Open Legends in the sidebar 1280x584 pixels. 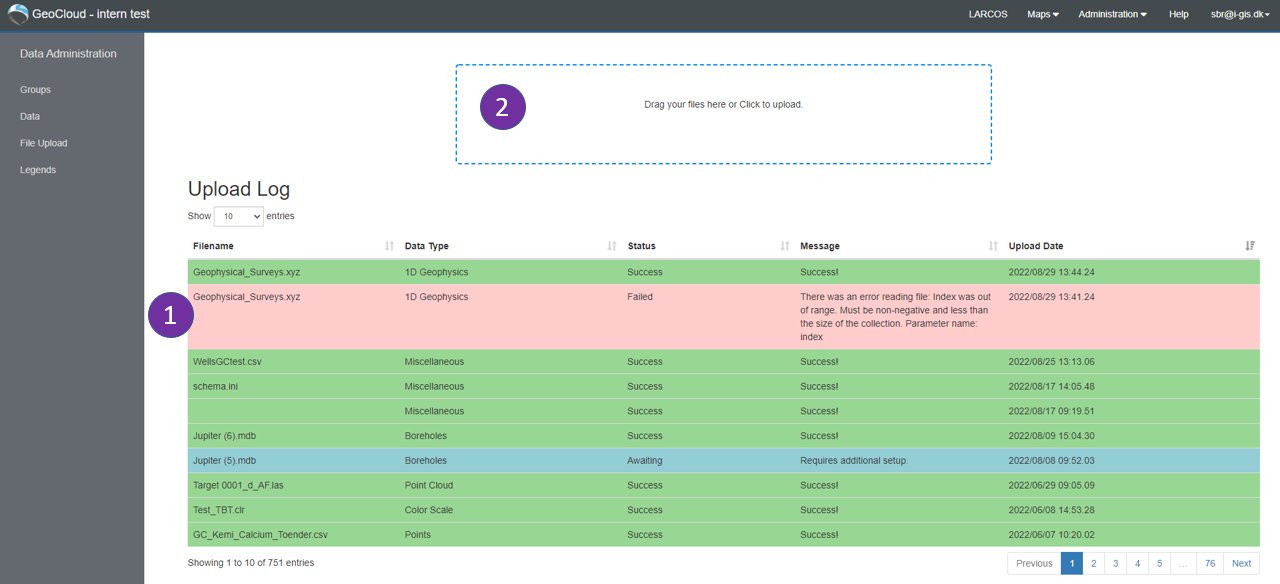(38, 170)
